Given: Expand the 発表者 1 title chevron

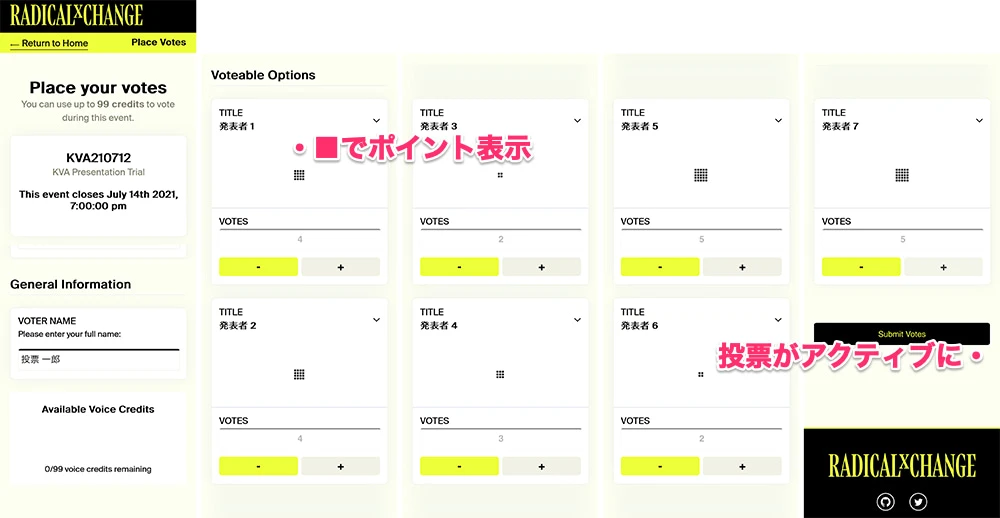Looking at the screenshot, I should point(376,120).
